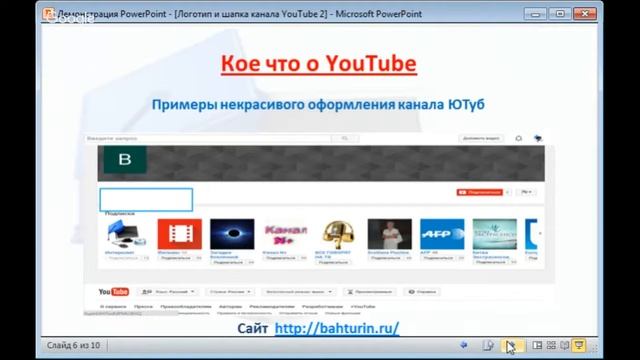Click the account avatar icon at far right
The width and height of the screenshot is (640, 360).
(538, 138)
